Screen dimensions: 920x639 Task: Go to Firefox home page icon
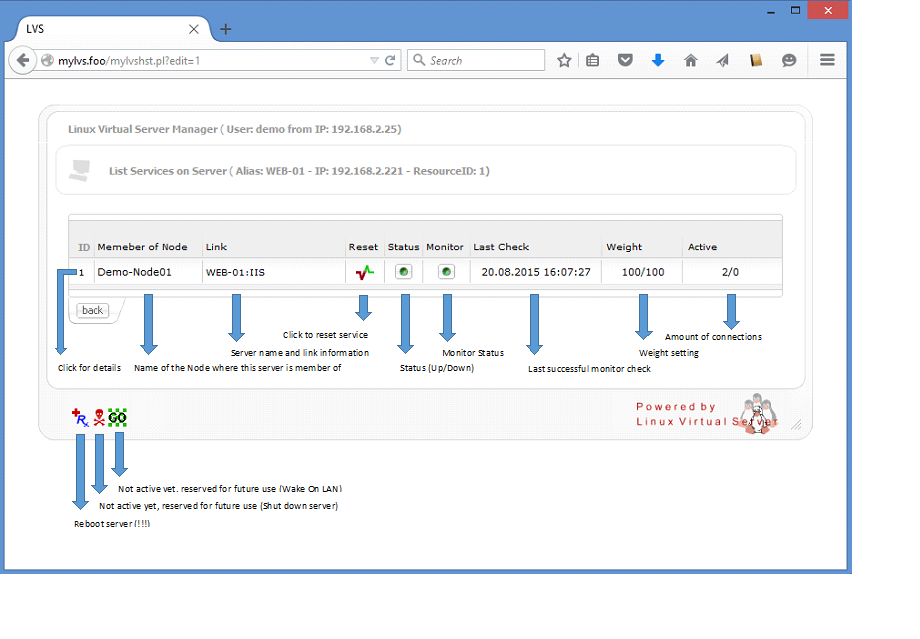[690, 60]
